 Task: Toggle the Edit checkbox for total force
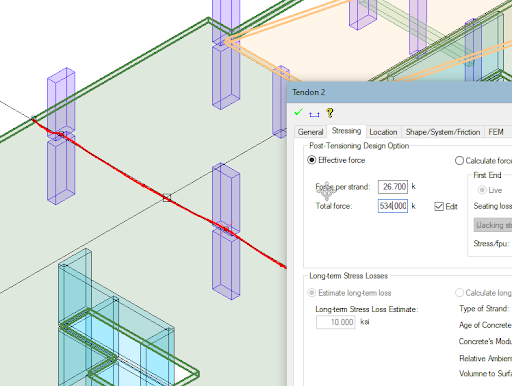coord(439,206)
